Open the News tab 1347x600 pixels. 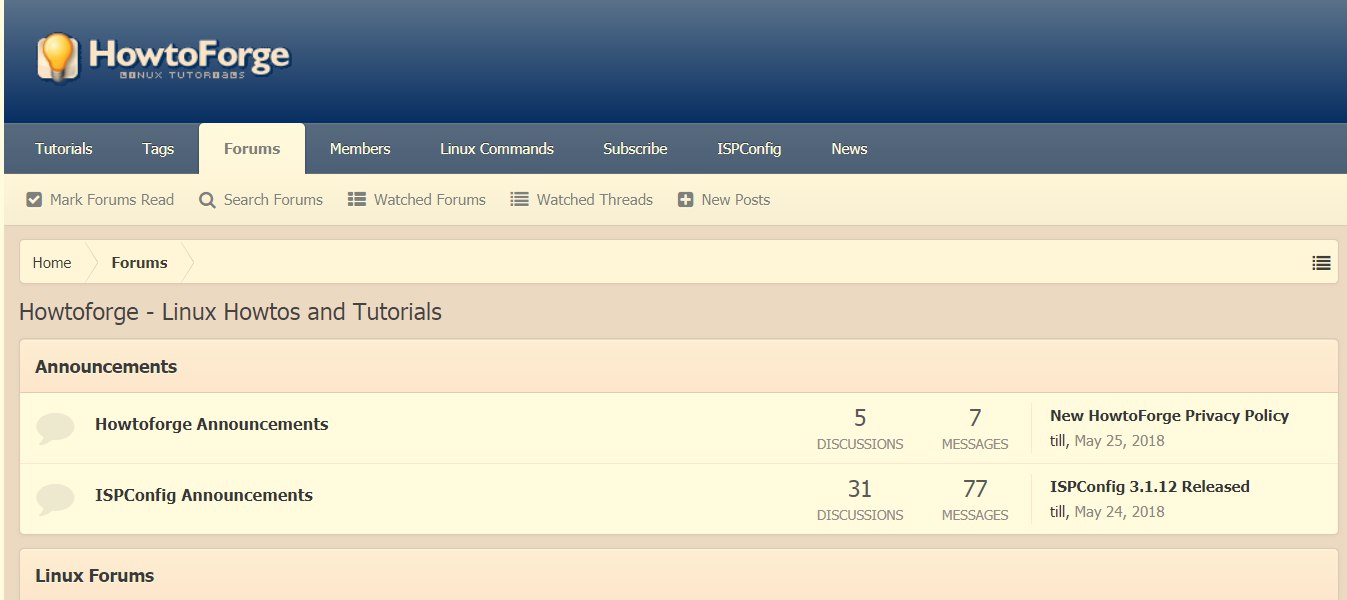click(x=849, y=149)
